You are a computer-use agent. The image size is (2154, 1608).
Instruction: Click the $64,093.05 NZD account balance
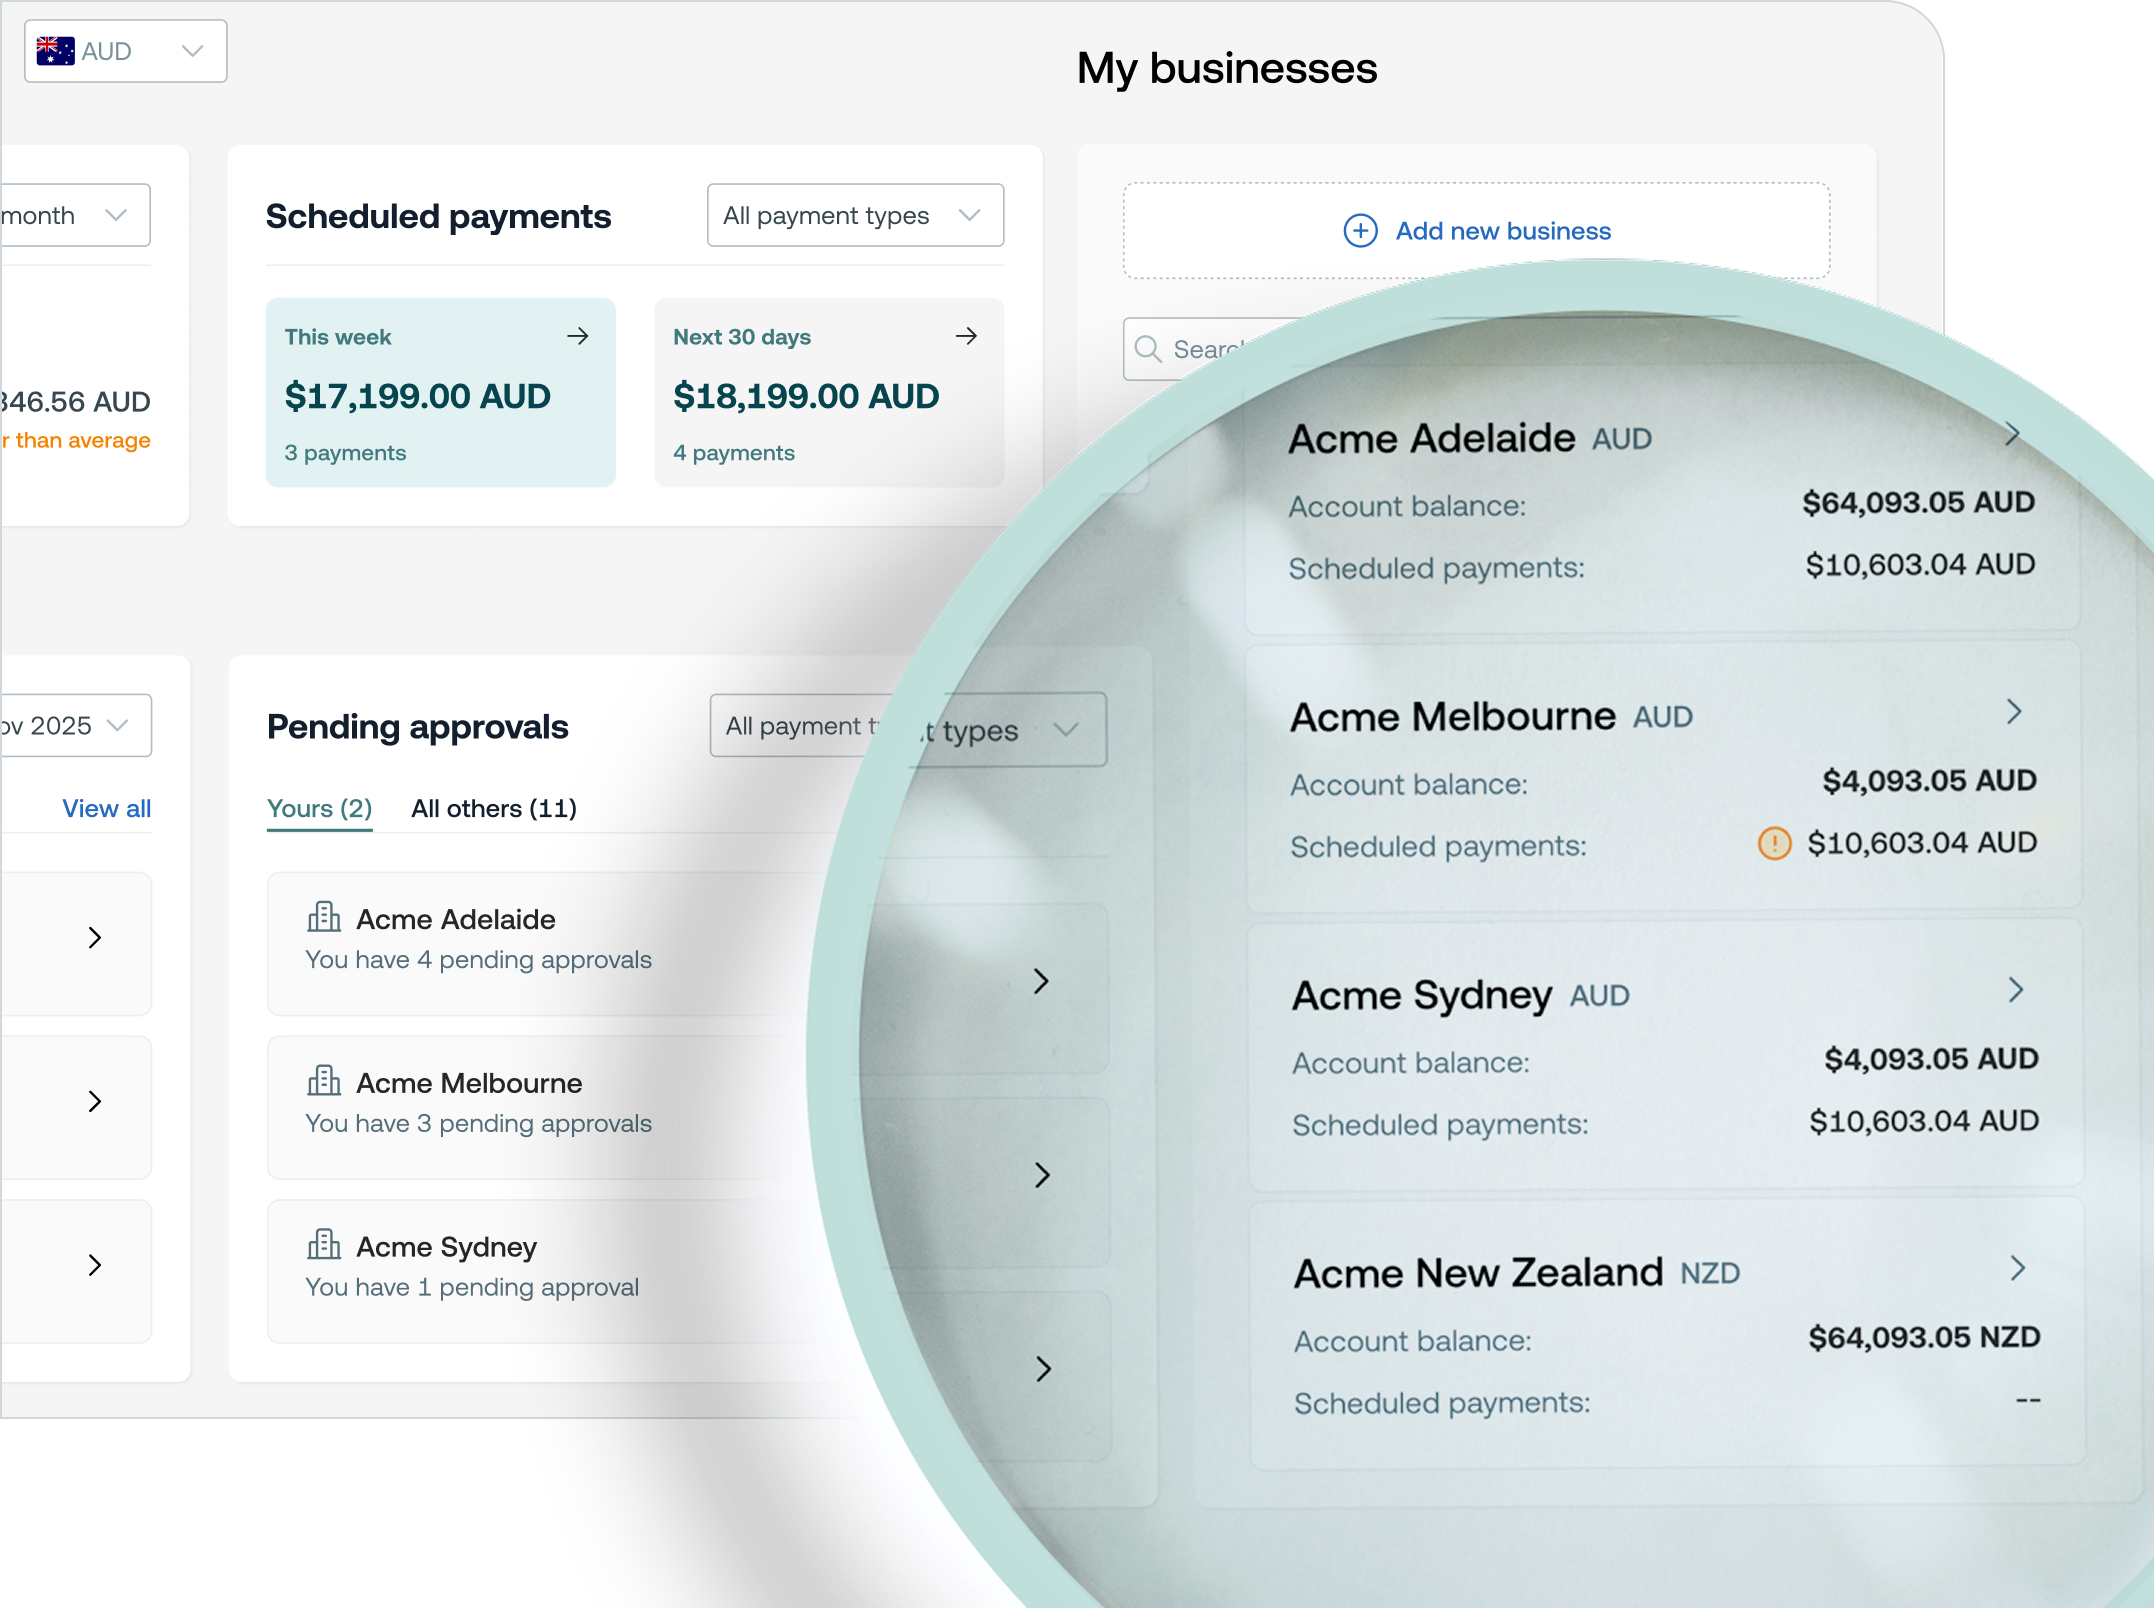tap(1925, 1337)
